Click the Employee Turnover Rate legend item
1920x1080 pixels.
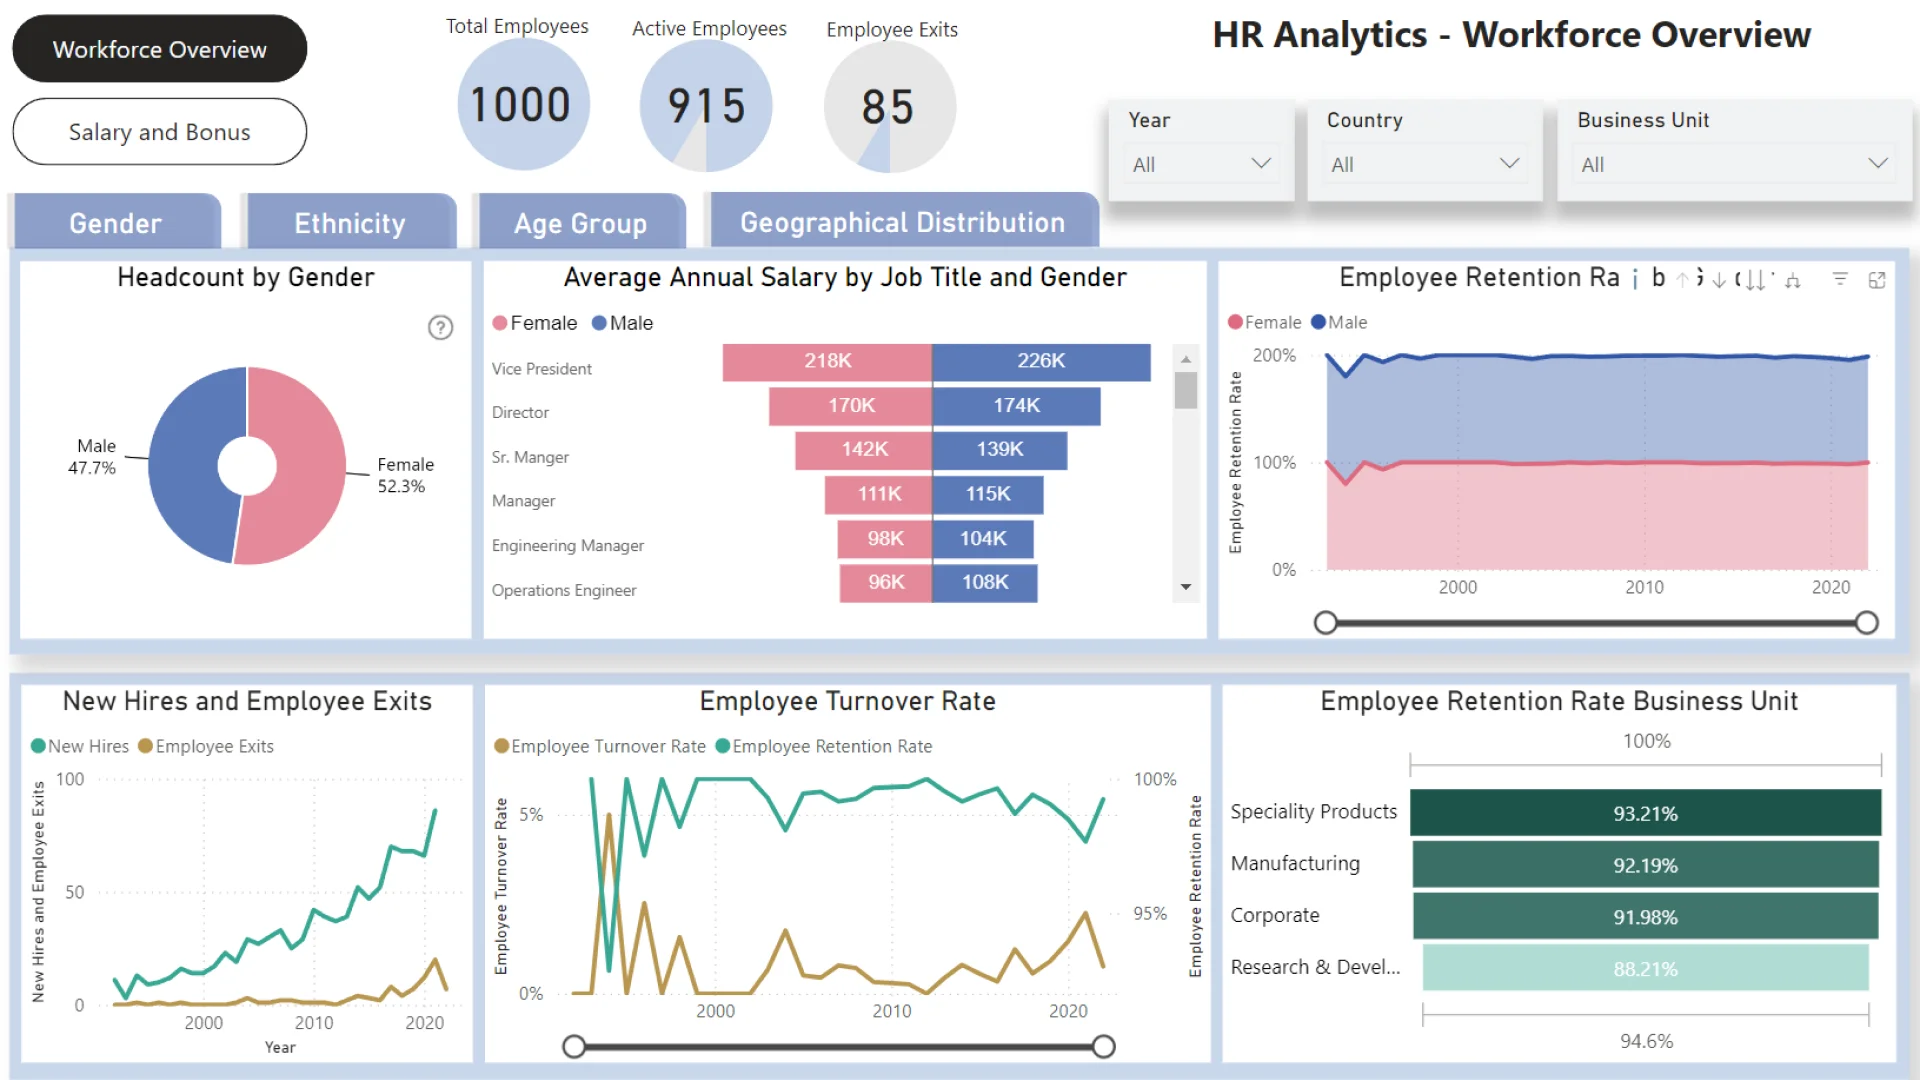click(x=600, y=746)
